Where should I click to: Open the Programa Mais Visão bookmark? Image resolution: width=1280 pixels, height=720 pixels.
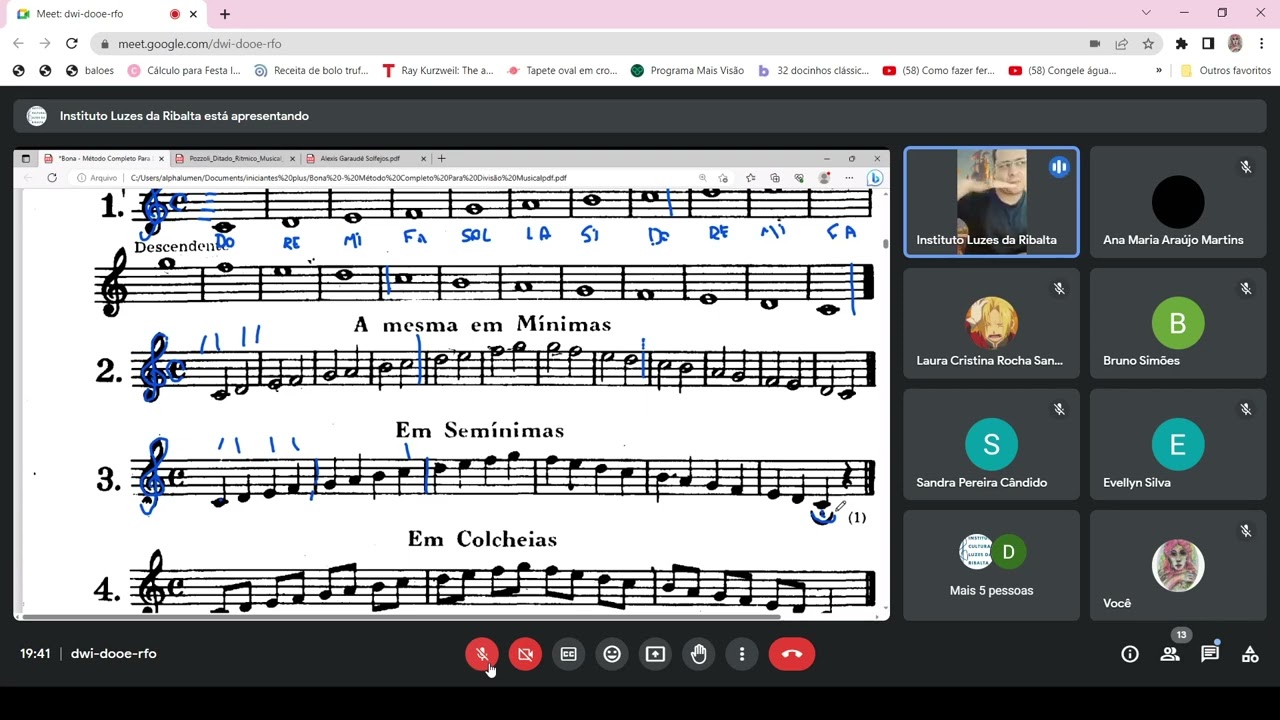point(687,71)
